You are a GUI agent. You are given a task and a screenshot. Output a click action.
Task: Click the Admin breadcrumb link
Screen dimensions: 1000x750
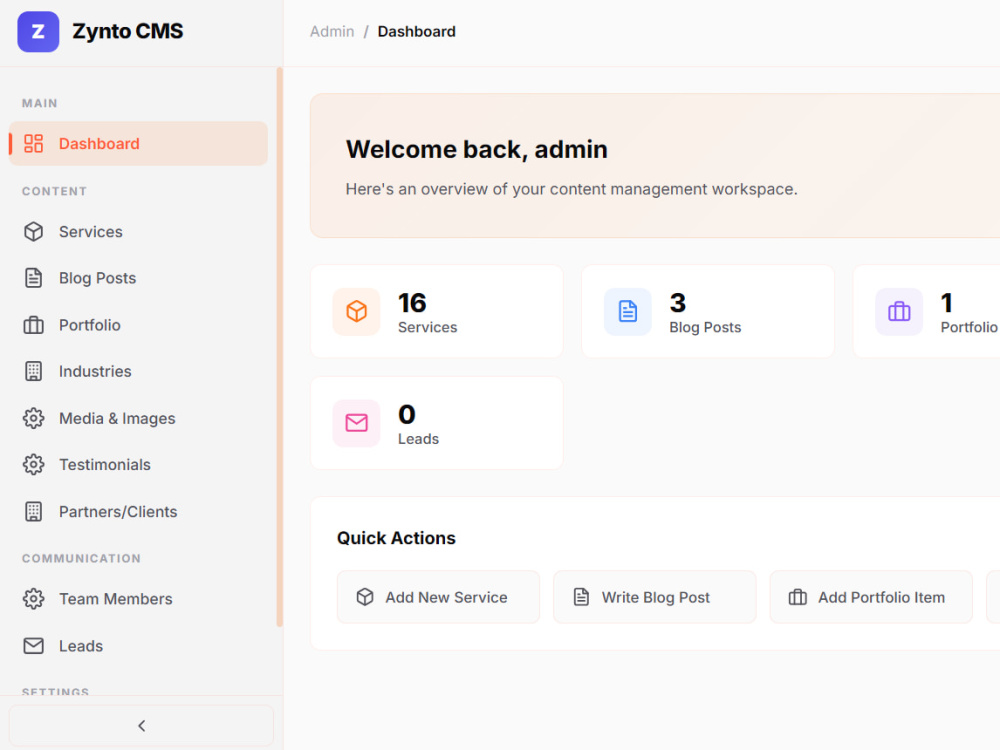click(x=332, y=31)
